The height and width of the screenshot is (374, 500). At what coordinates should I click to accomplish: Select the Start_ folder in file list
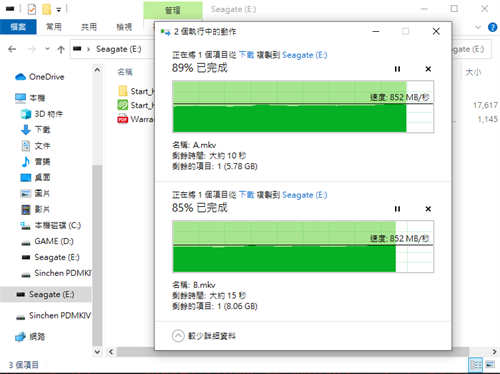(x=136, y=91)
